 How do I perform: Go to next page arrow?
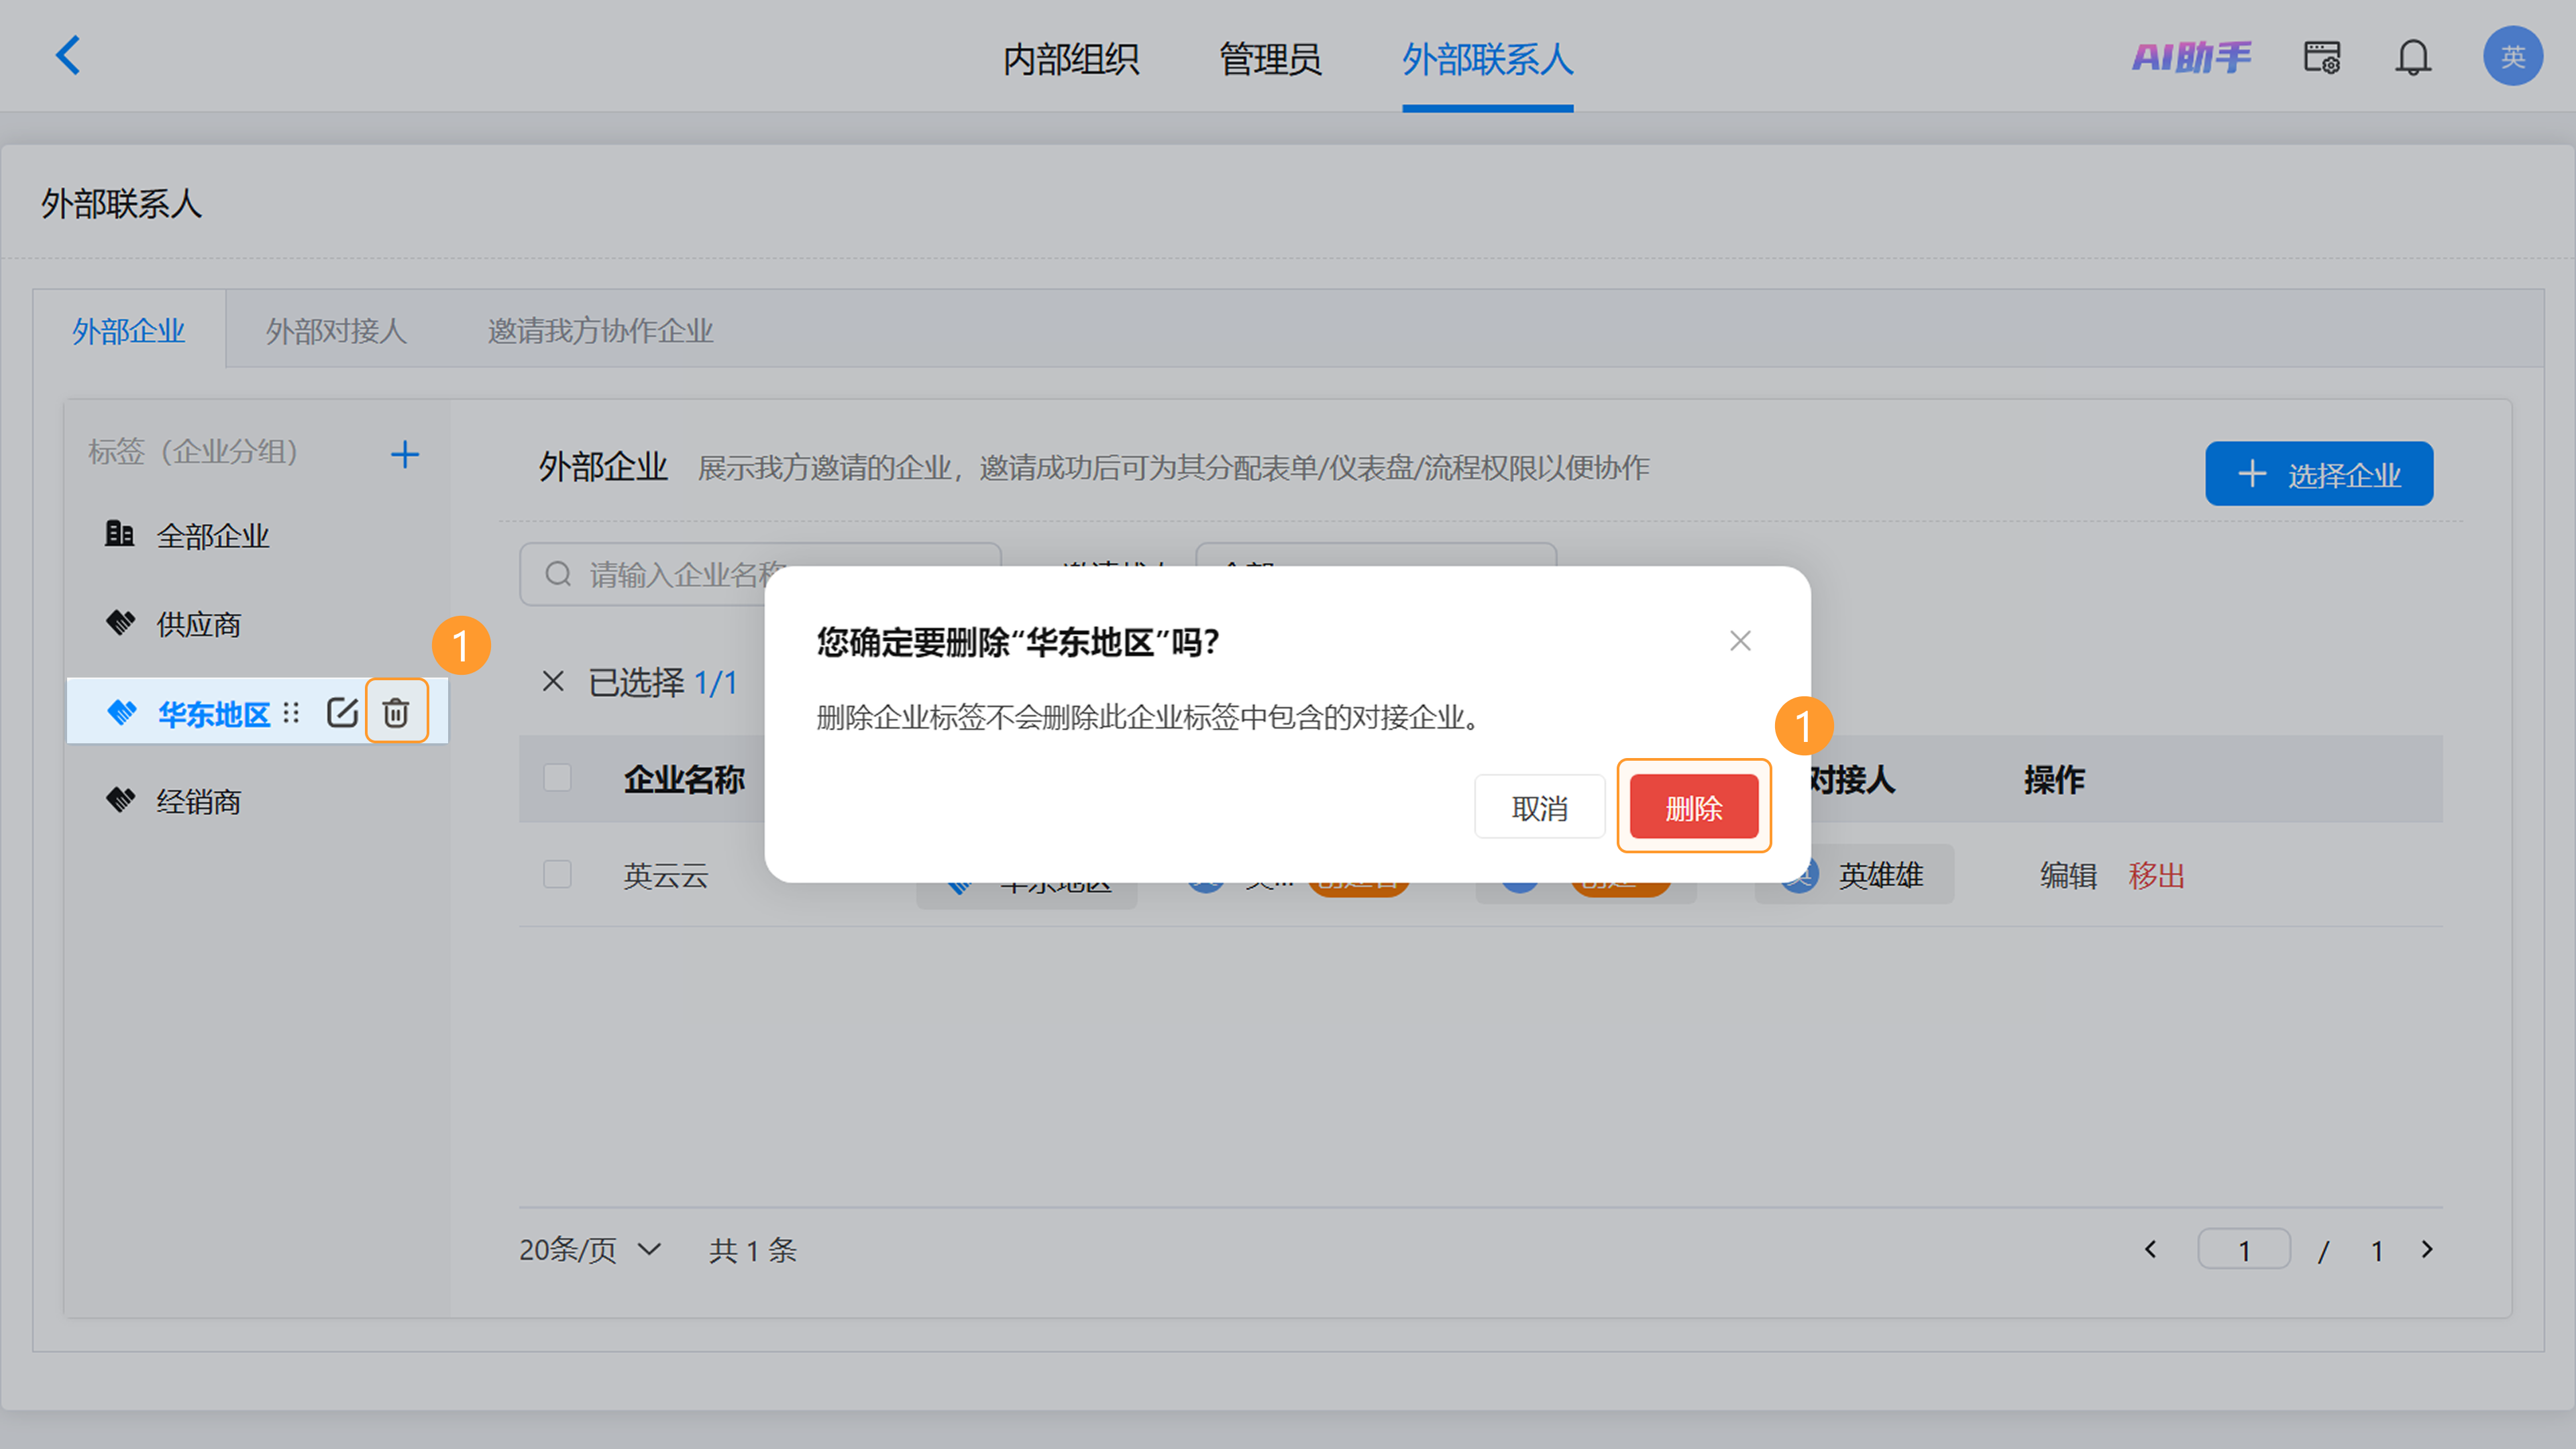click(2426, 1250)
